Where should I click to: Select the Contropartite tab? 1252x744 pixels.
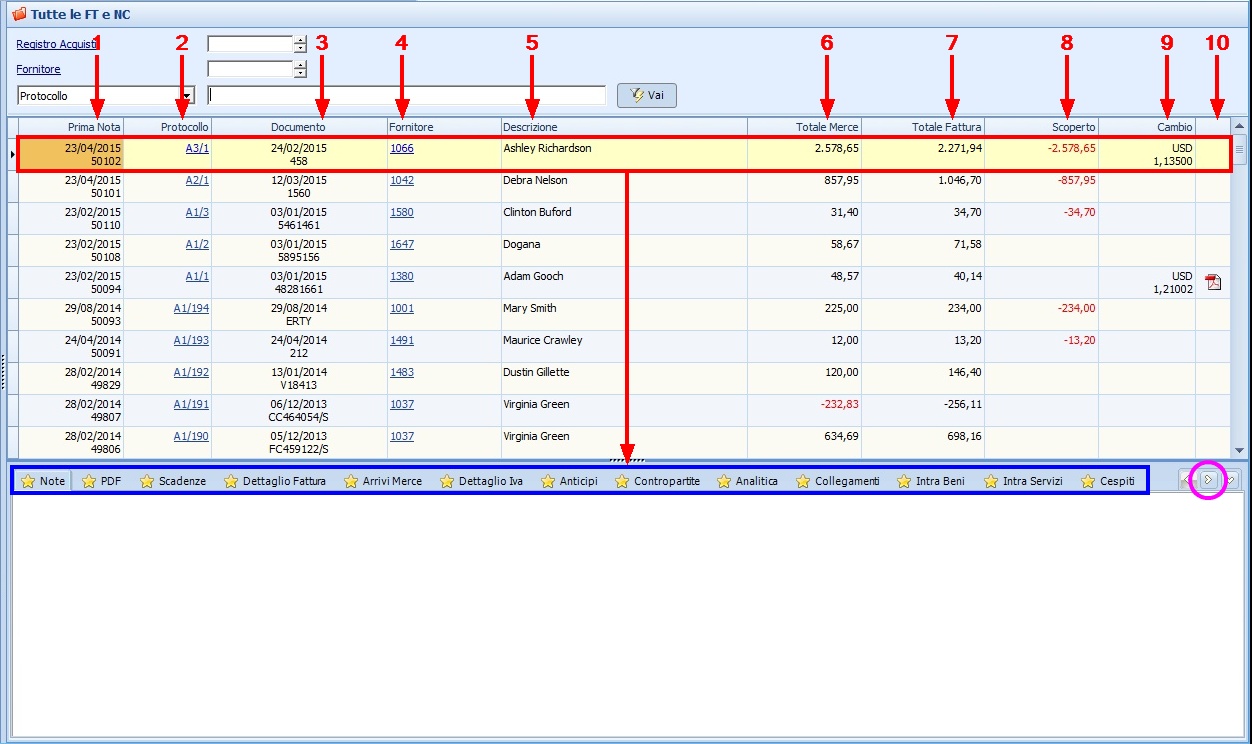point(658,481)
